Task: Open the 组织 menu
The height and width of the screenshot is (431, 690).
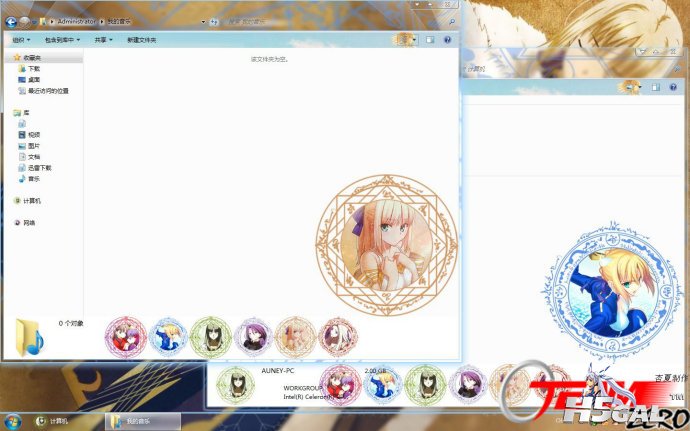Action: [x=21, y=40]
